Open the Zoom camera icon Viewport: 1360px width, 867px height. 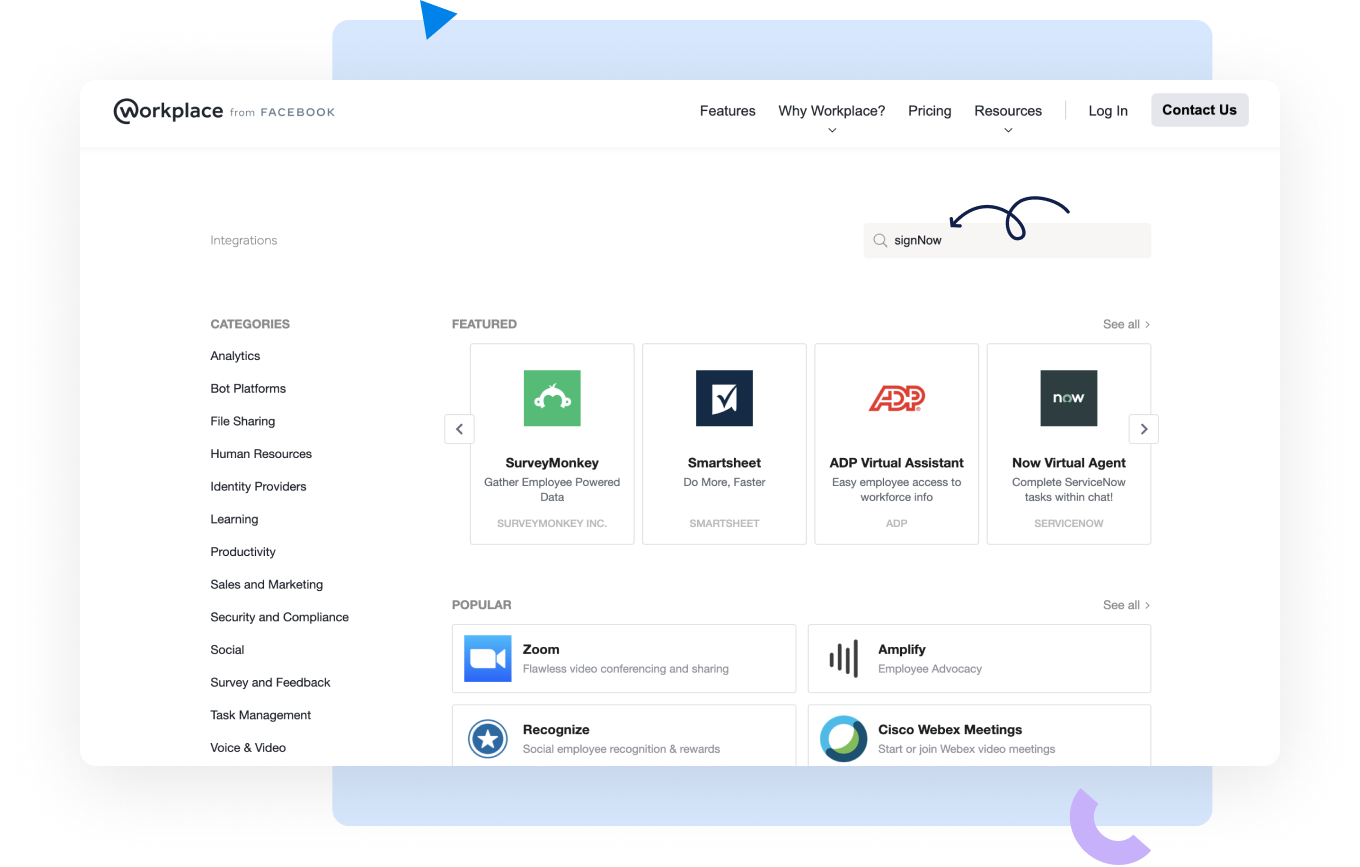(x=488, y=658)
